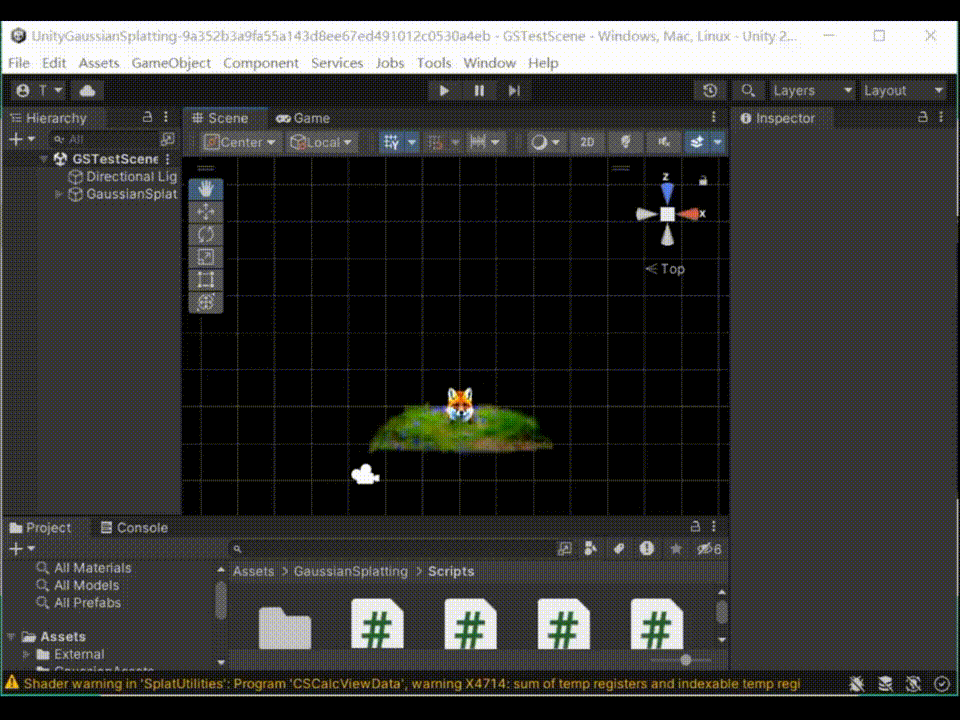Open the Layers dropdown
This screenshot has width=960, height=720.
click(x=811, y=91)
